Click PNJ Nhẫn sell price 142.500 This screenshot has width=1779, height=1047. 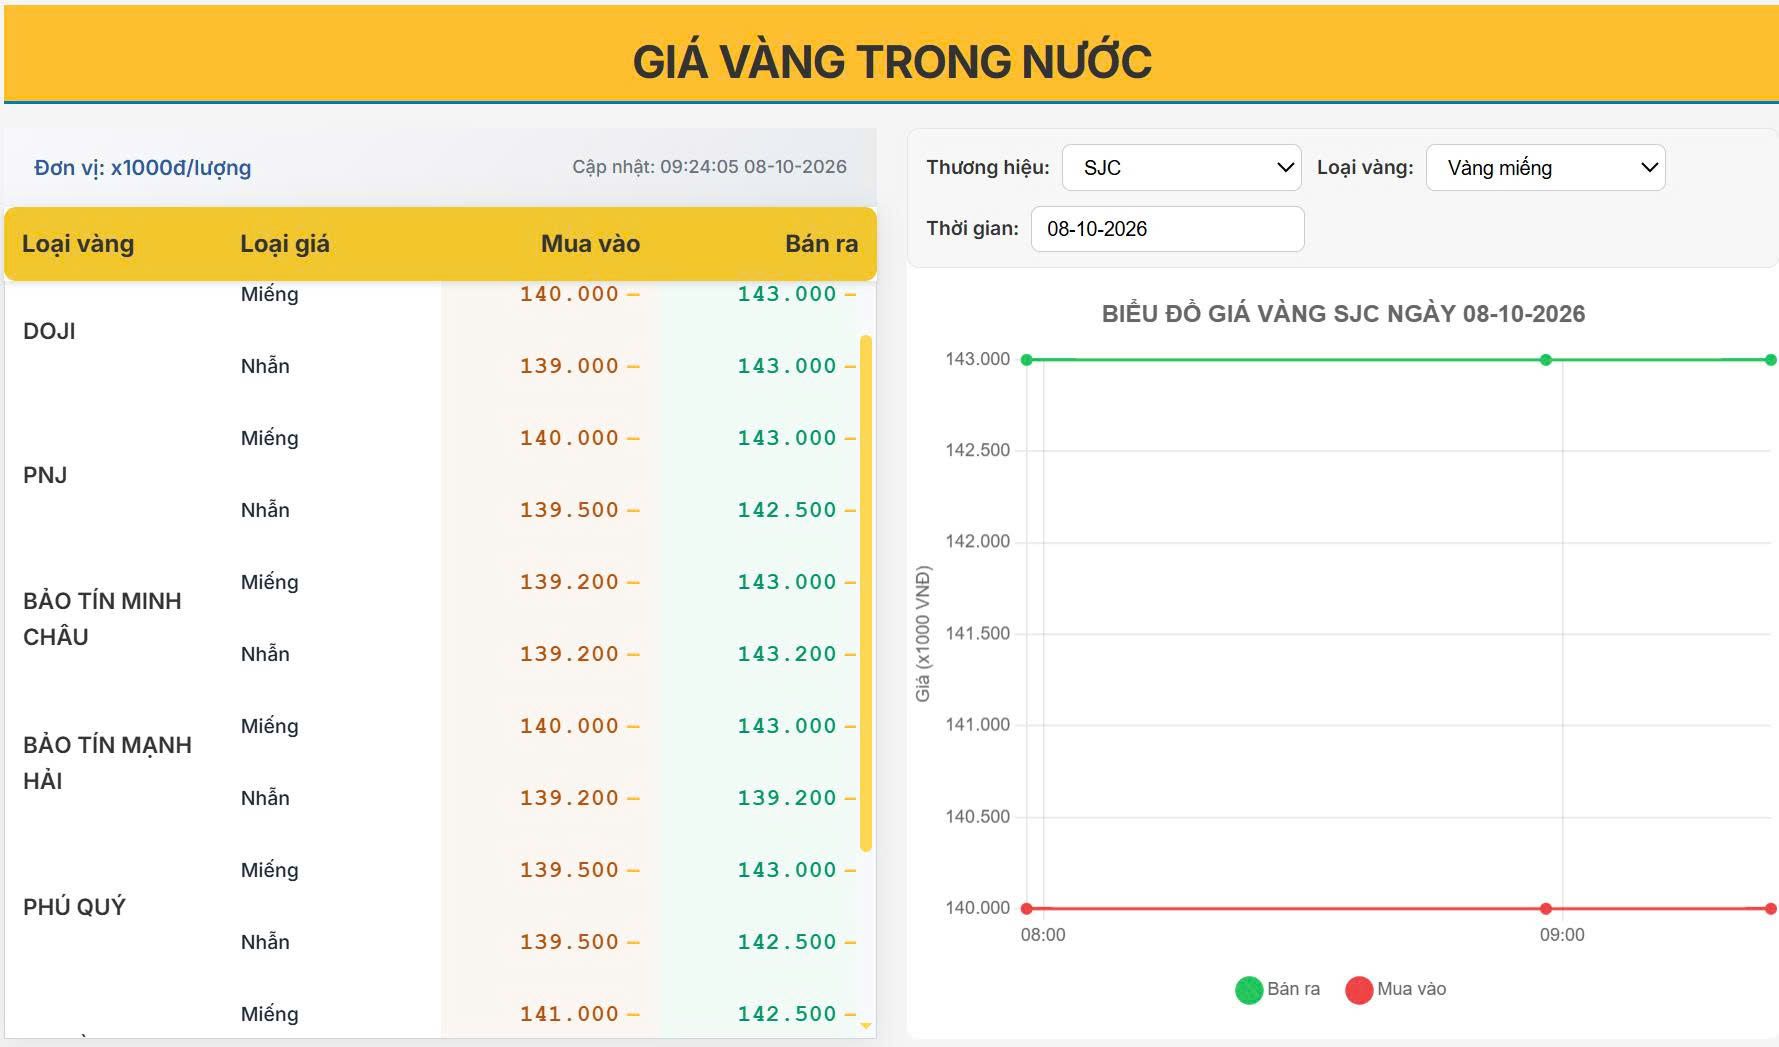pyautogui.click(x=787, y=510)
